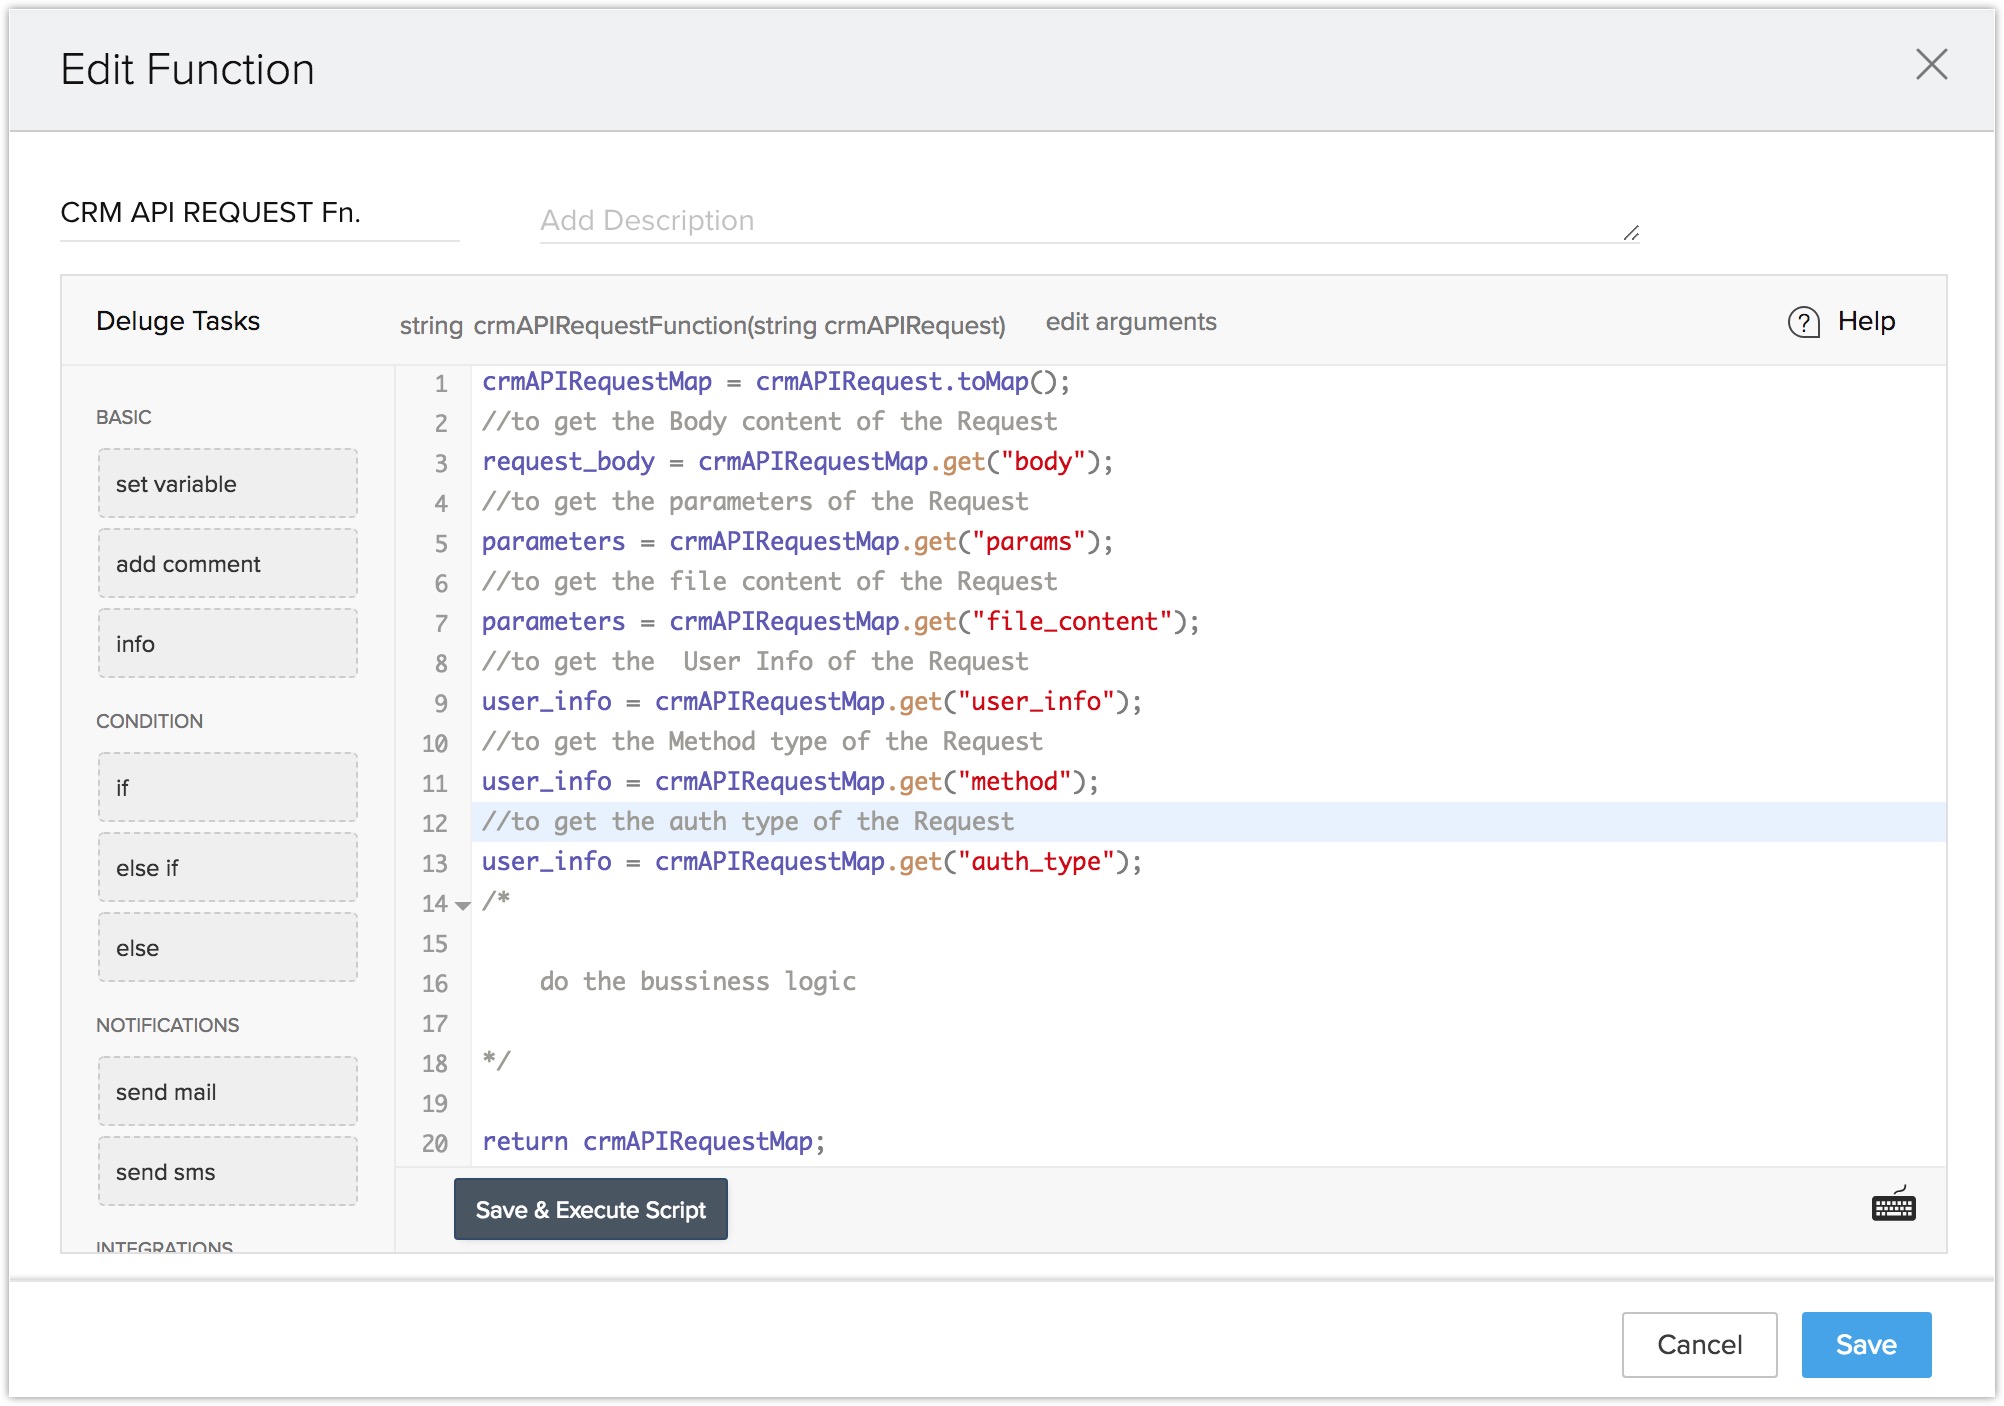Choose the send mail notification task
This screenshot has height=1406, width=2004.
pos(227,1092)
